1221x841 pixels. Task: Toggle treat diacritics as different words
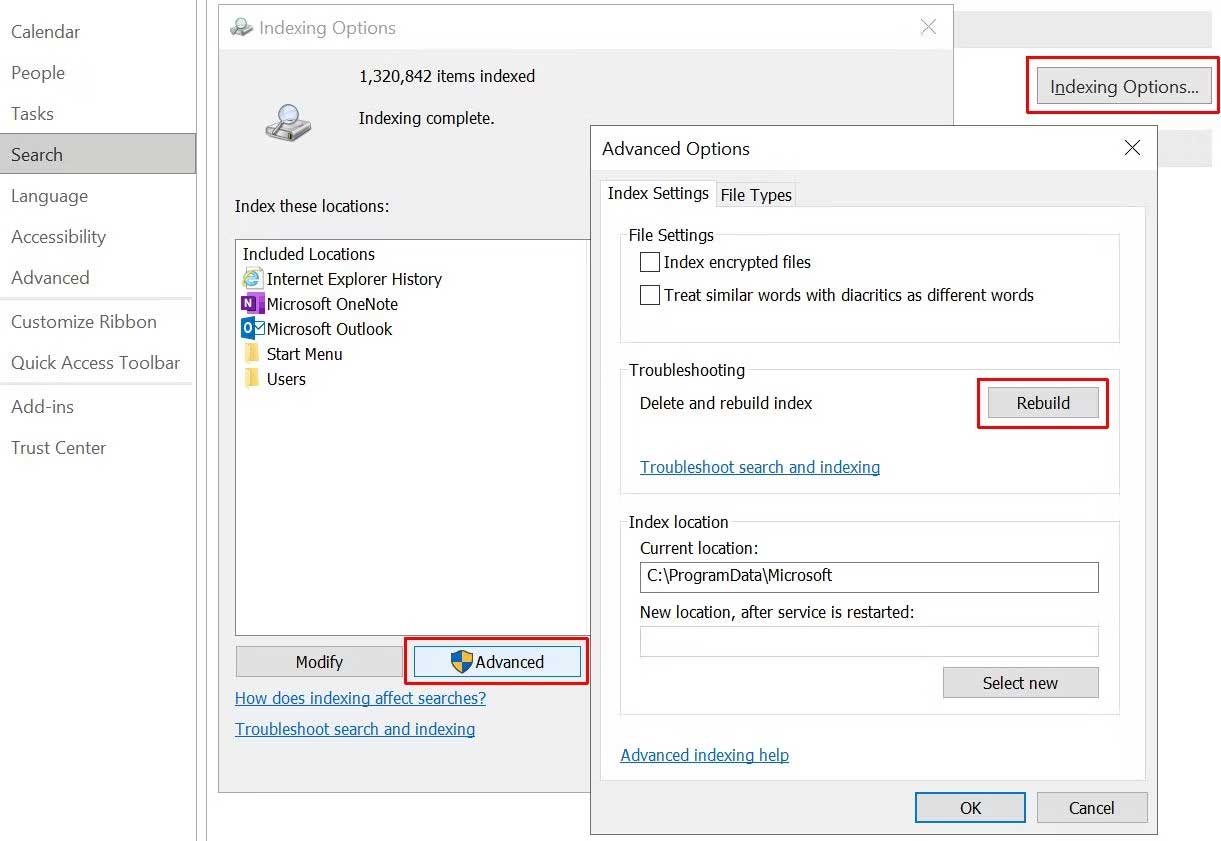[x=650, y=295]
